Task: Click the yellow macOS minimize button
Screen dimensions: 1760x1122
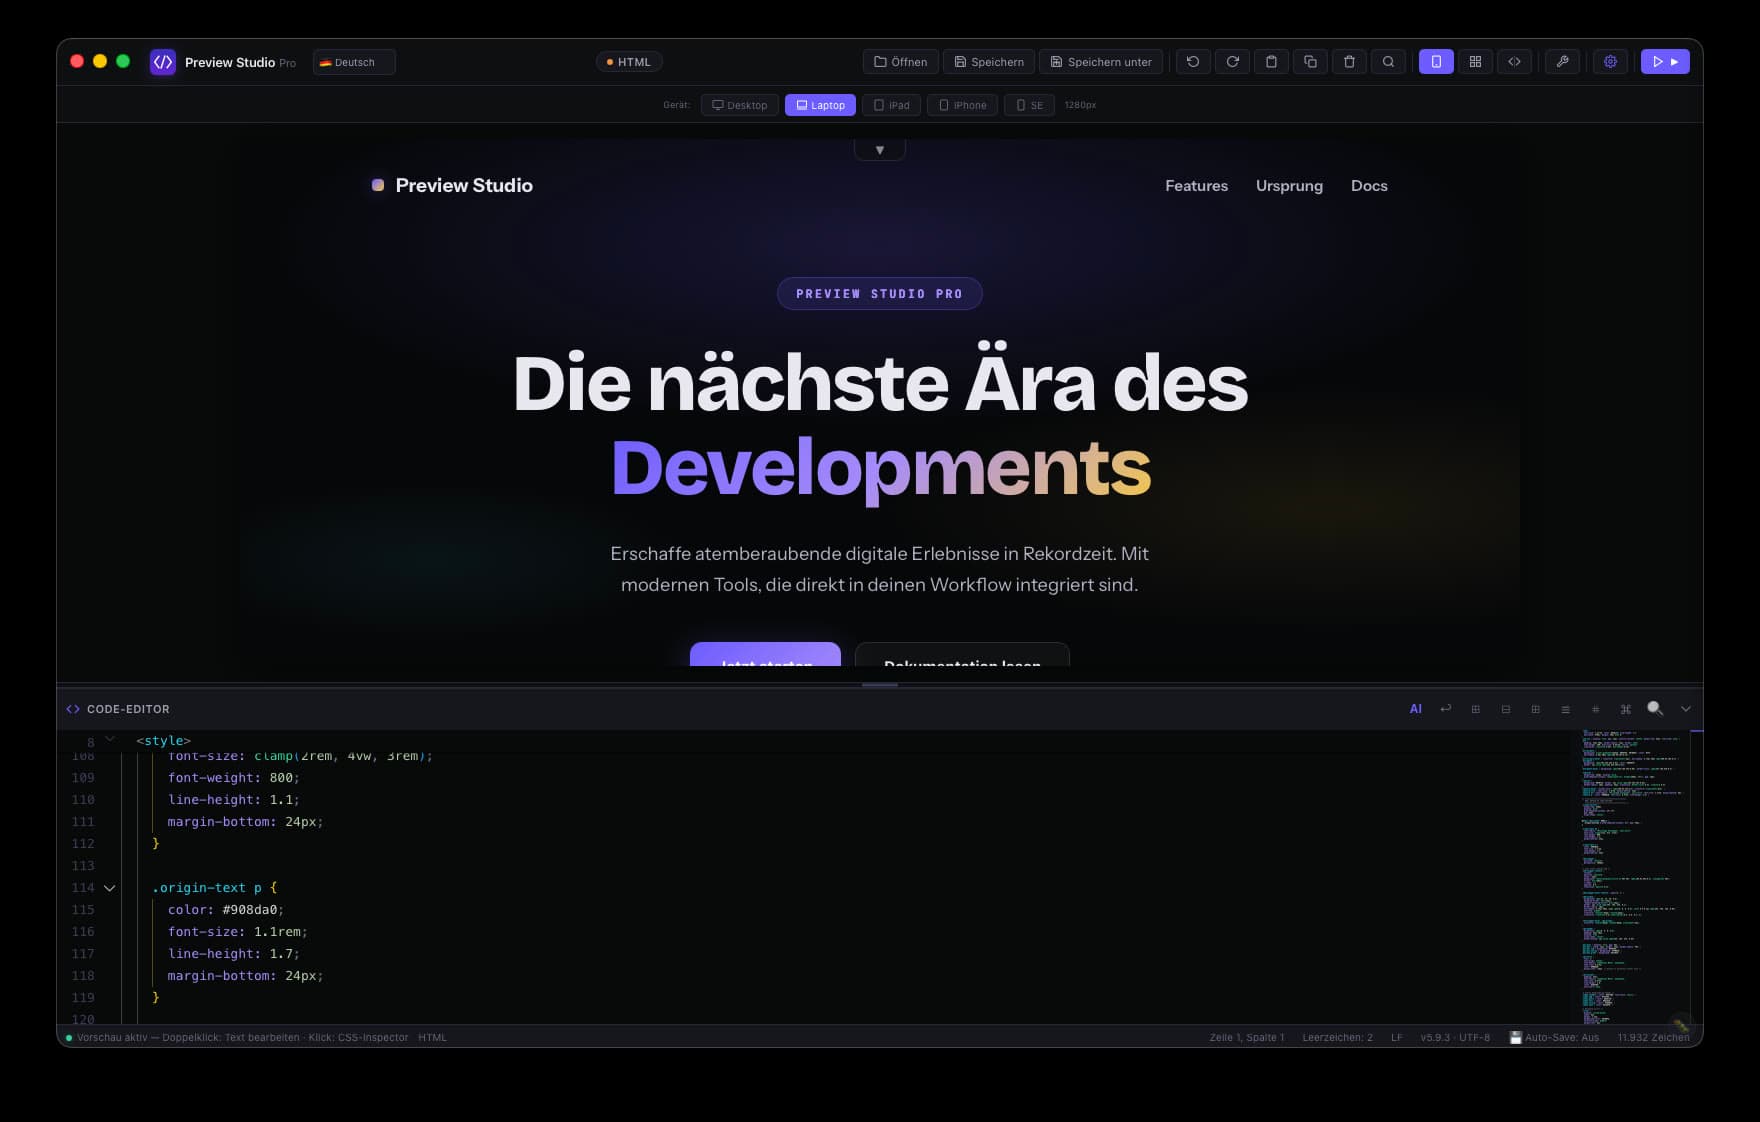Action: [x=100, y=61]
